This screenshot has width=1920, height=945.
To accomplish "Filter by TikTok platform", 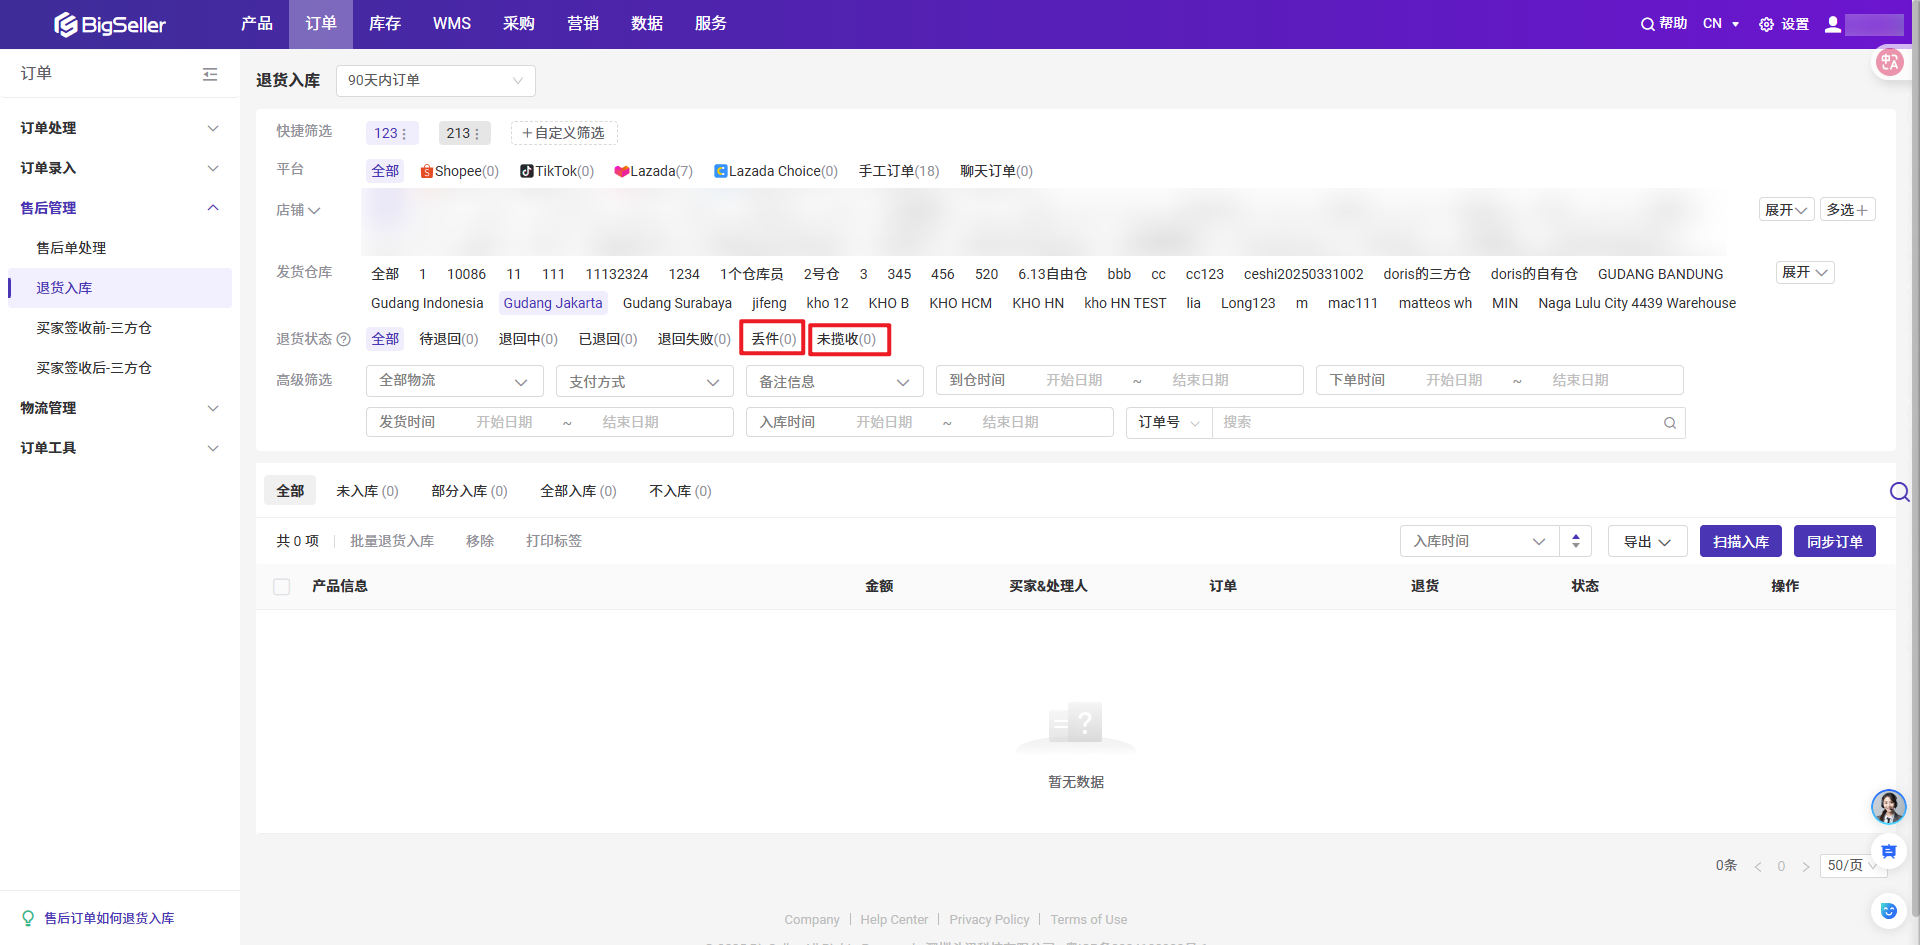I will (x=557, y=171).
